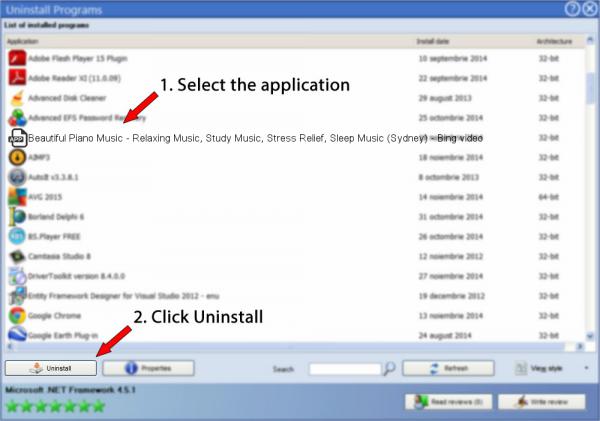600x421 pixels.
Task: Select 'Borland Delphi 6' row text
Action: tap(56, 217)
